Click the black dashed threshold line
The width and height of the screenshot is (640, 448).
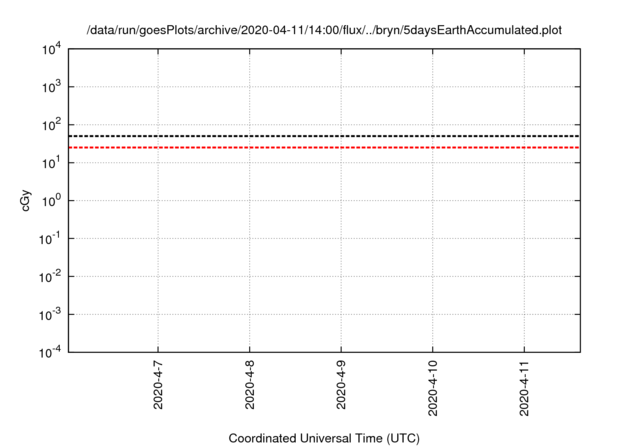point(324,136)
